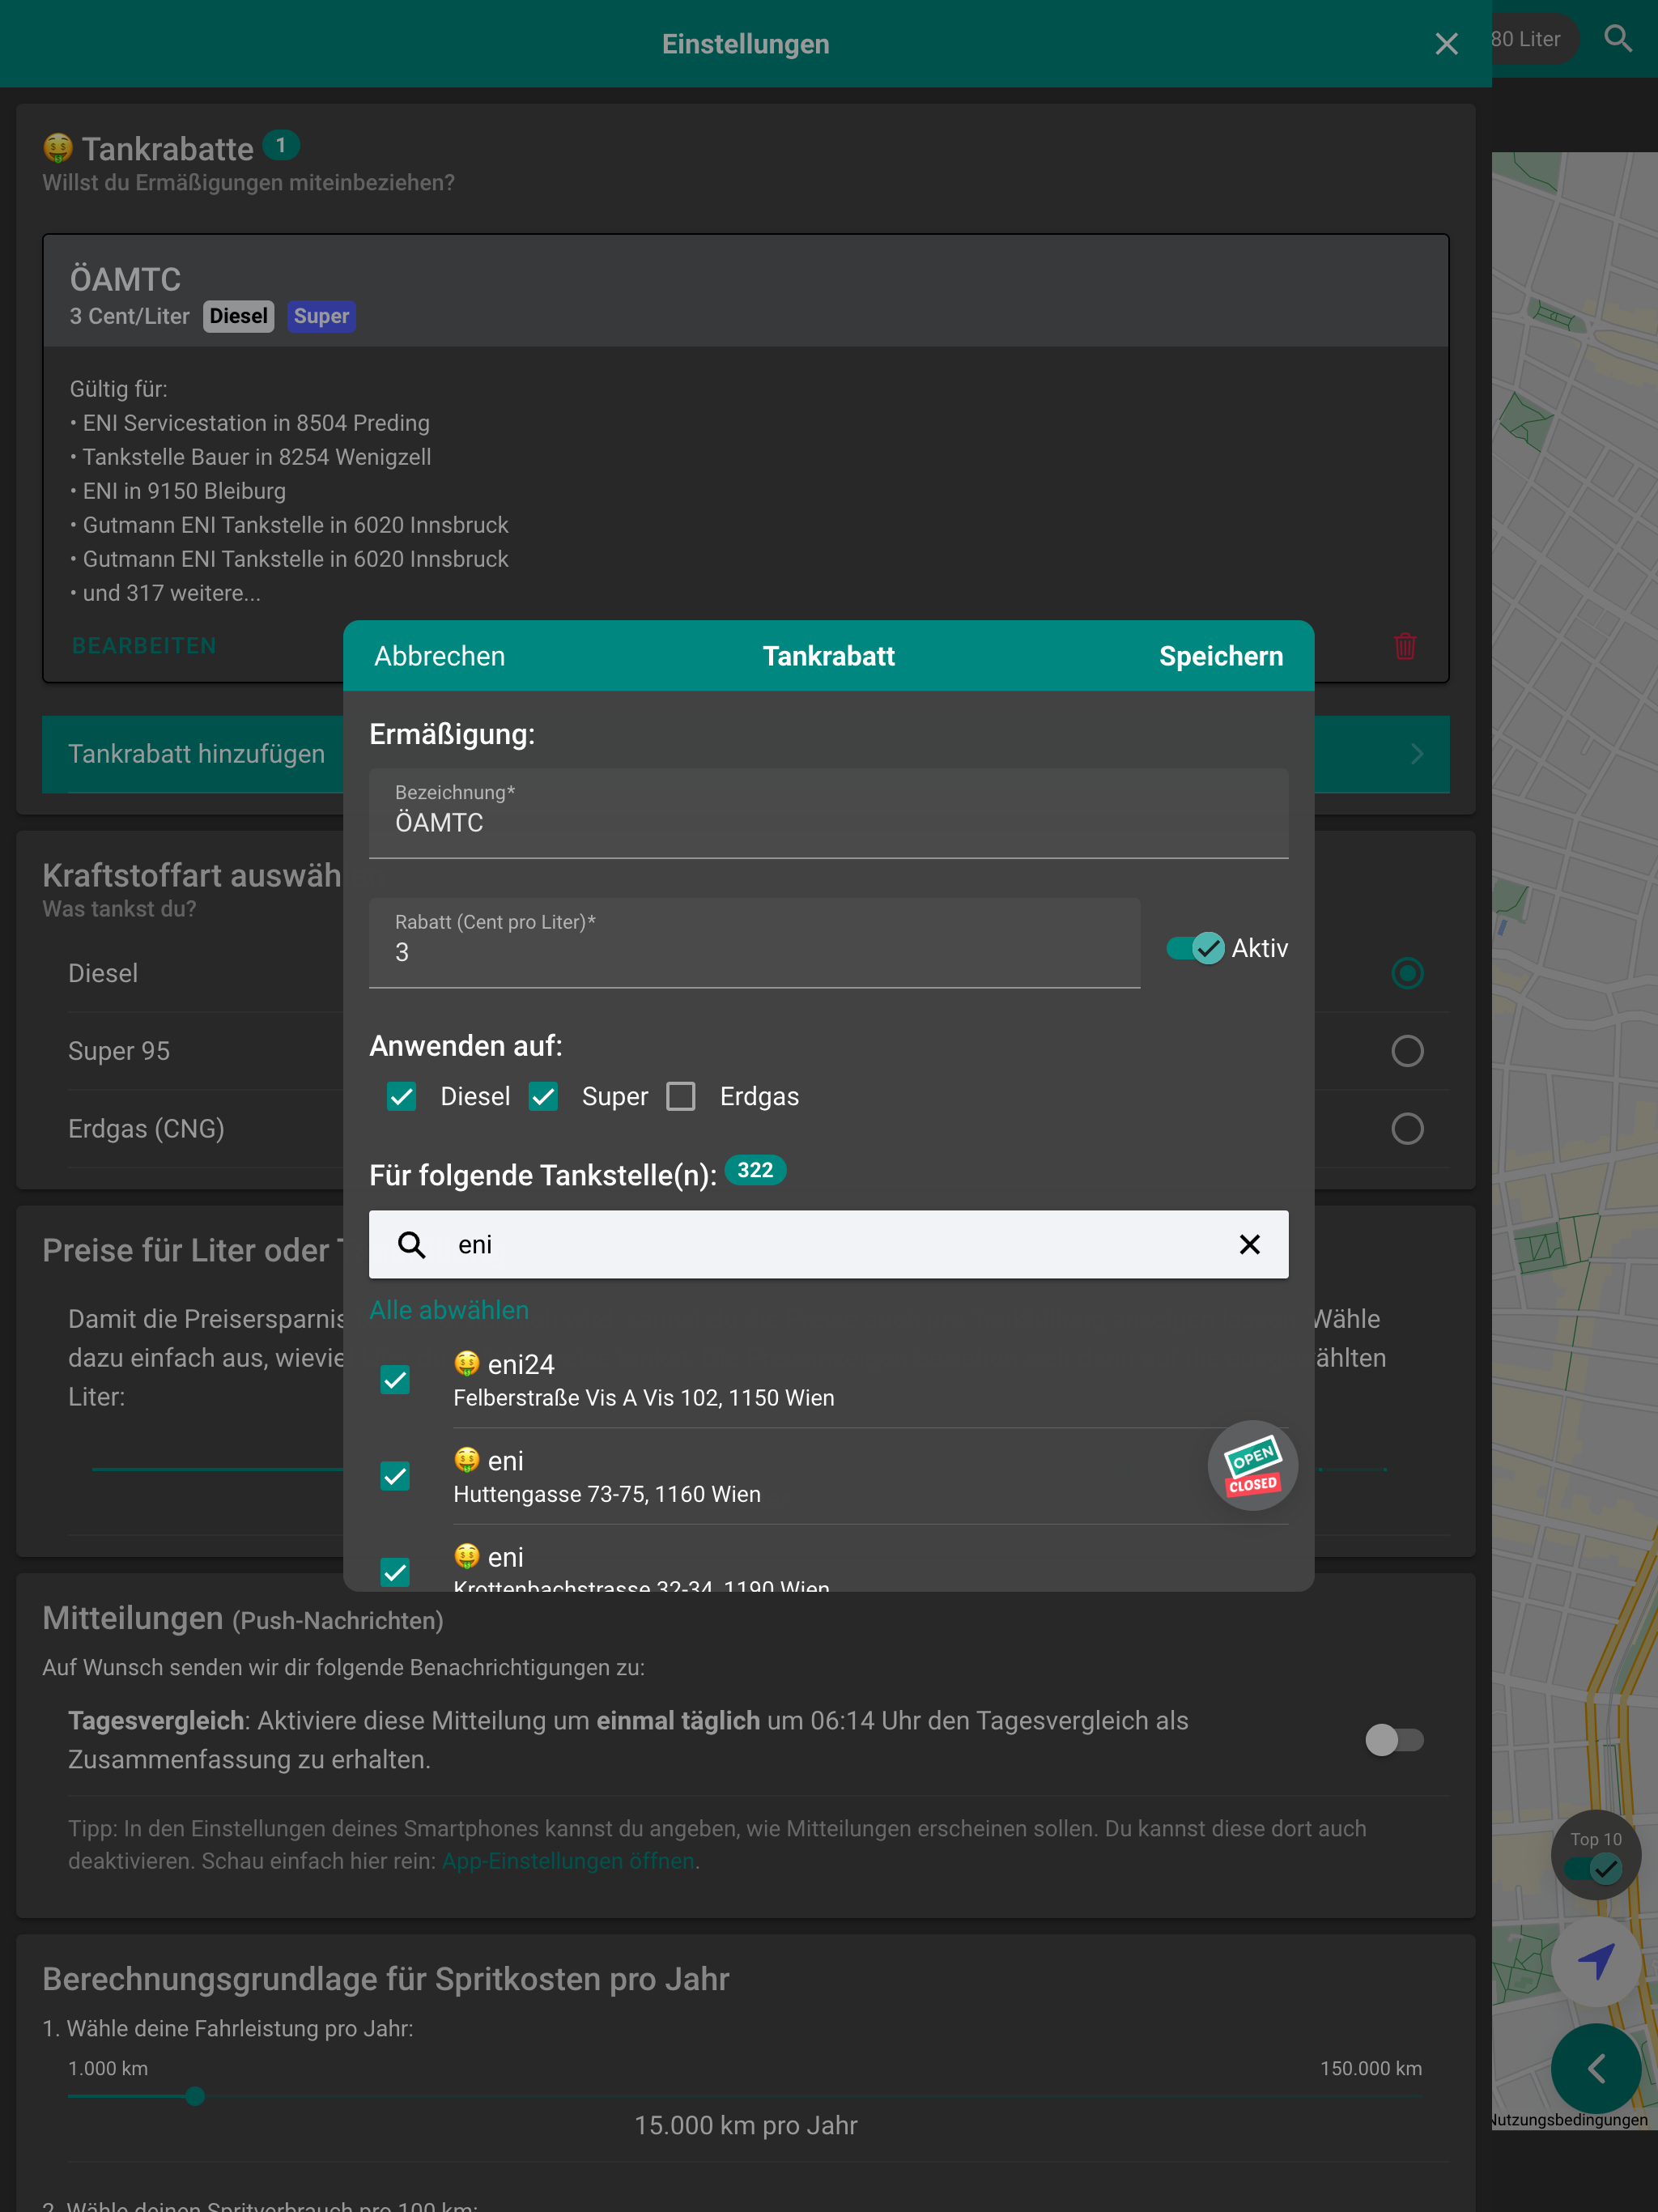Click the 'Felberstraße Vis A Vis 102' address

pyautogui.click(x=643, y=1398)
